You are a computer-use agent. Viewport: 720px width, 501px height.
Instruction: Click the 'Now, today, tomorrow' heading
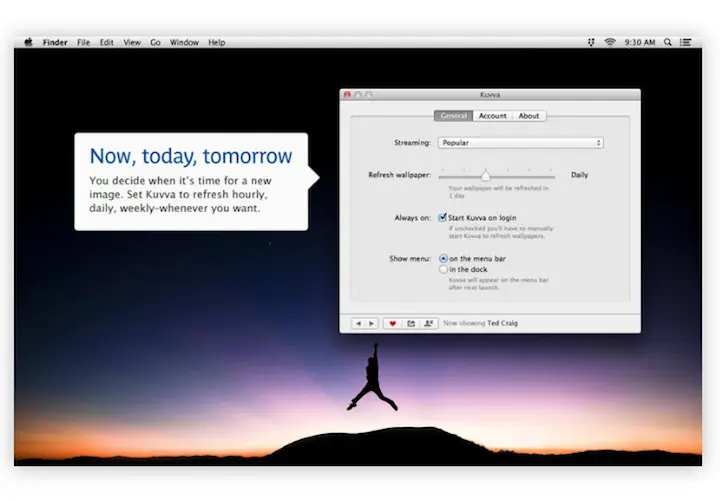click(191, 156)
